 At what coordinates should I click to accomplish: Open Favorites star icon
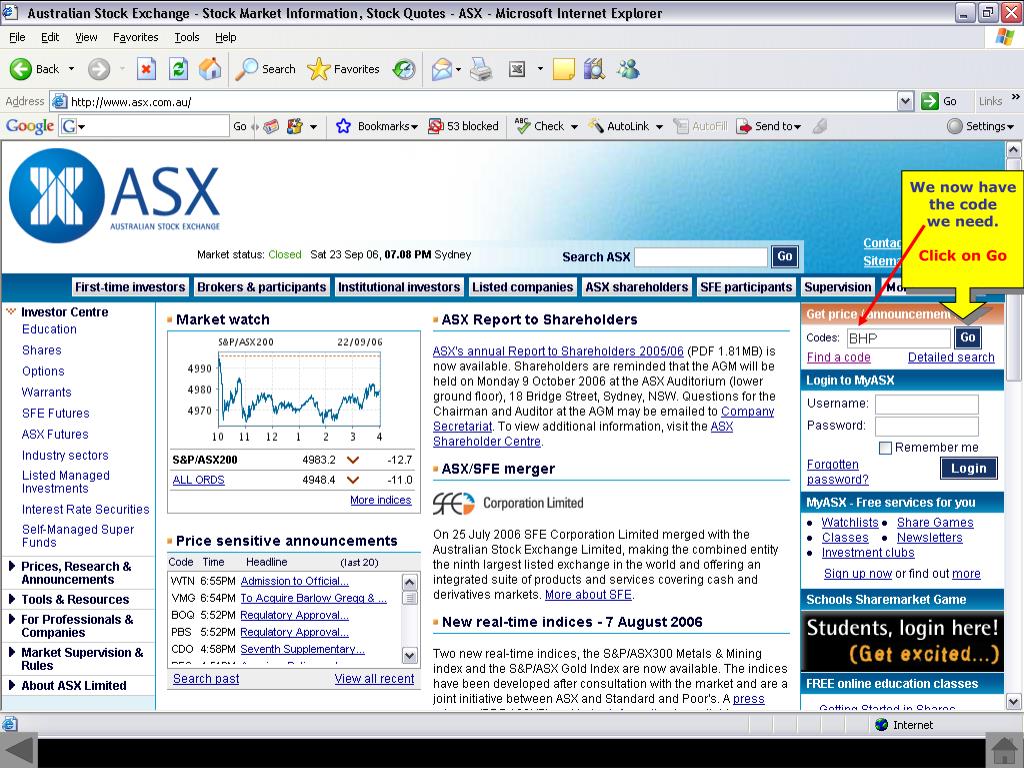coord(319,69)
